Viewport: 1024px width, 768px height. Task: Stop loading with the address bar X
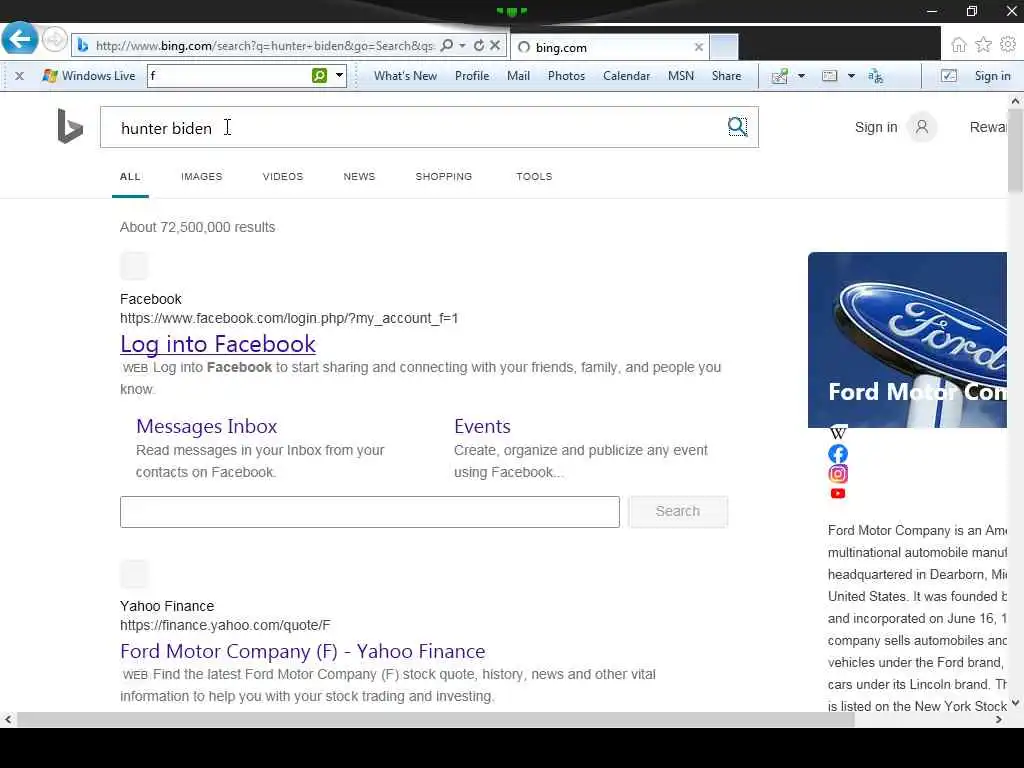495,46
